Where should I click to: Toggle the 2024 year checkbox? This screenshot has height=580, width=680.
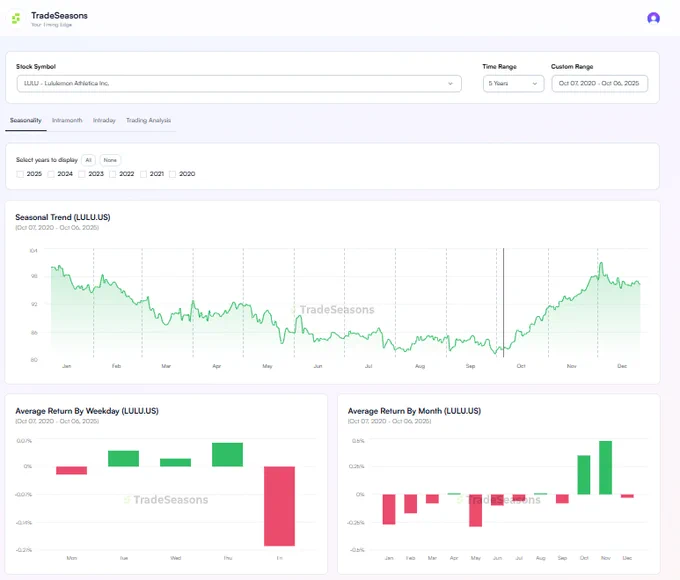51,174
